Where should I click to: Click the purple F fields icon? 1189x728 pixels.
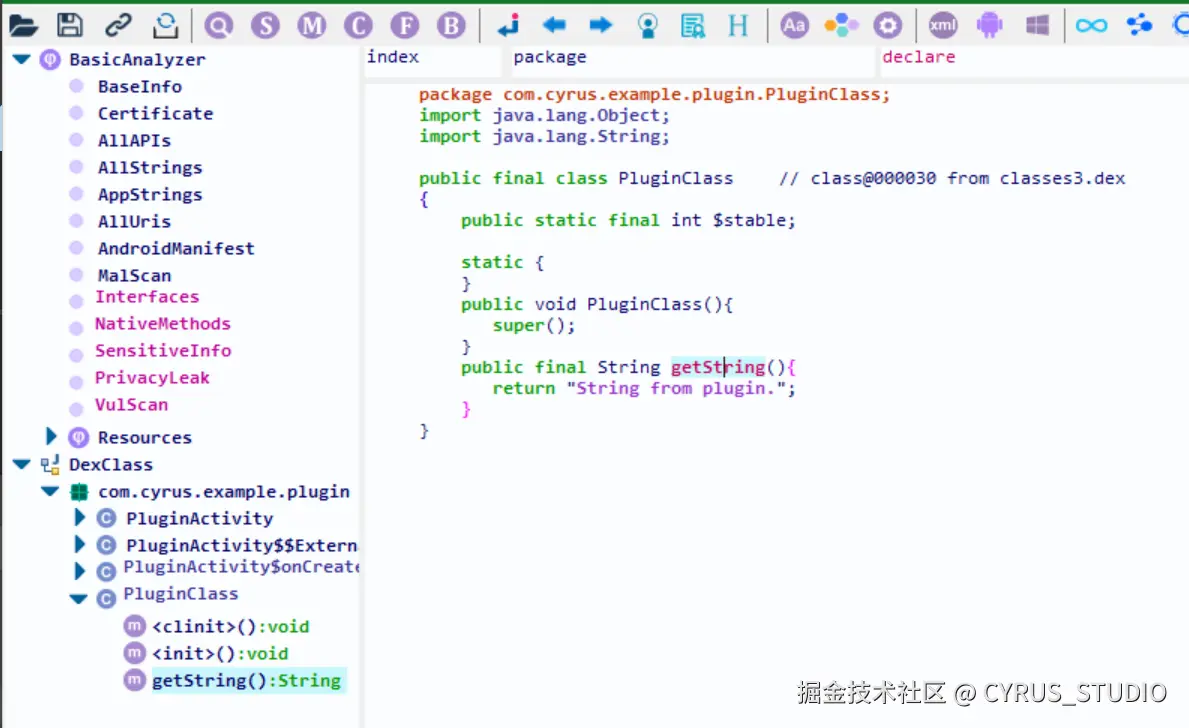click(x=405, y=26)
